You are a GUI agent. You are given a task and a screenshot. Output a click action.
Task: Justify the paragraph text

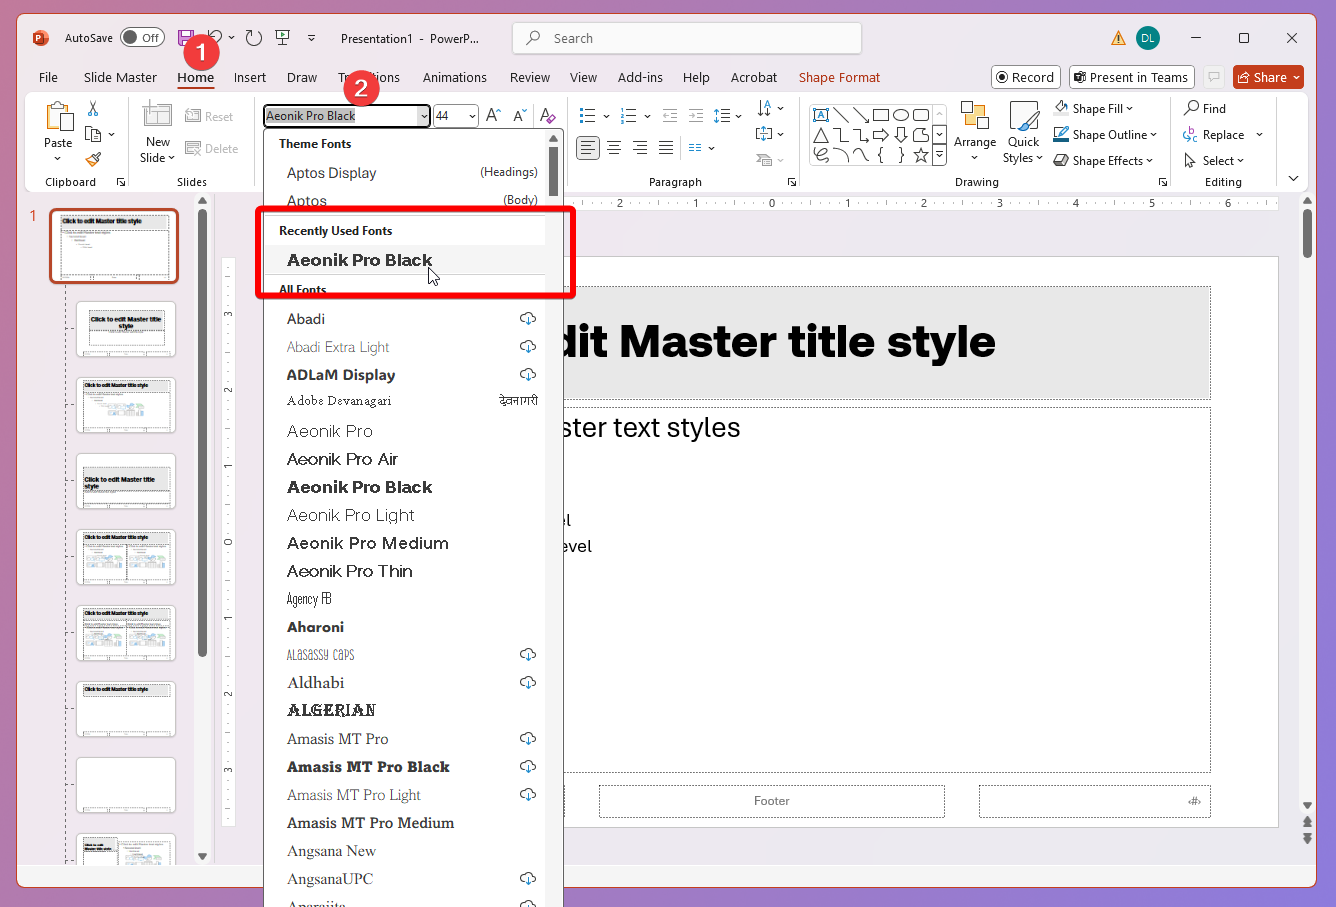[666, 148]
